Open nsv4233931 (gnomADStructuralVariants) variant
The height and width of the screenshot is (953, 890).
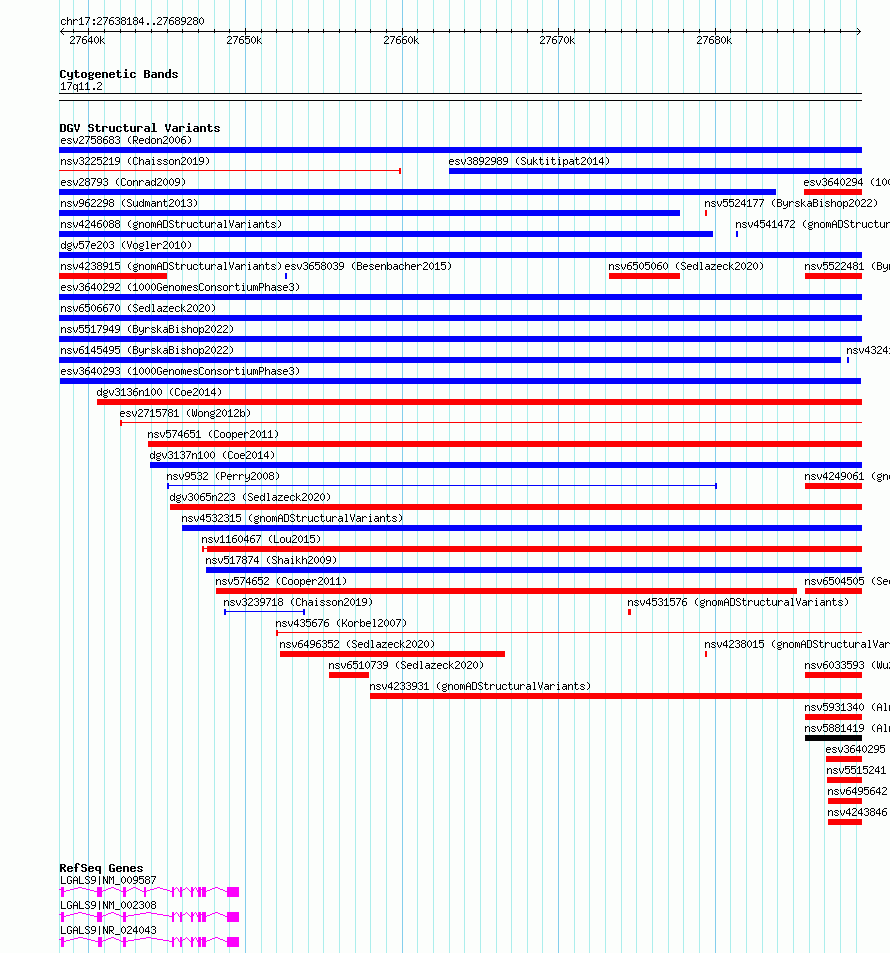pyautogui.click(x=480, y=686)
